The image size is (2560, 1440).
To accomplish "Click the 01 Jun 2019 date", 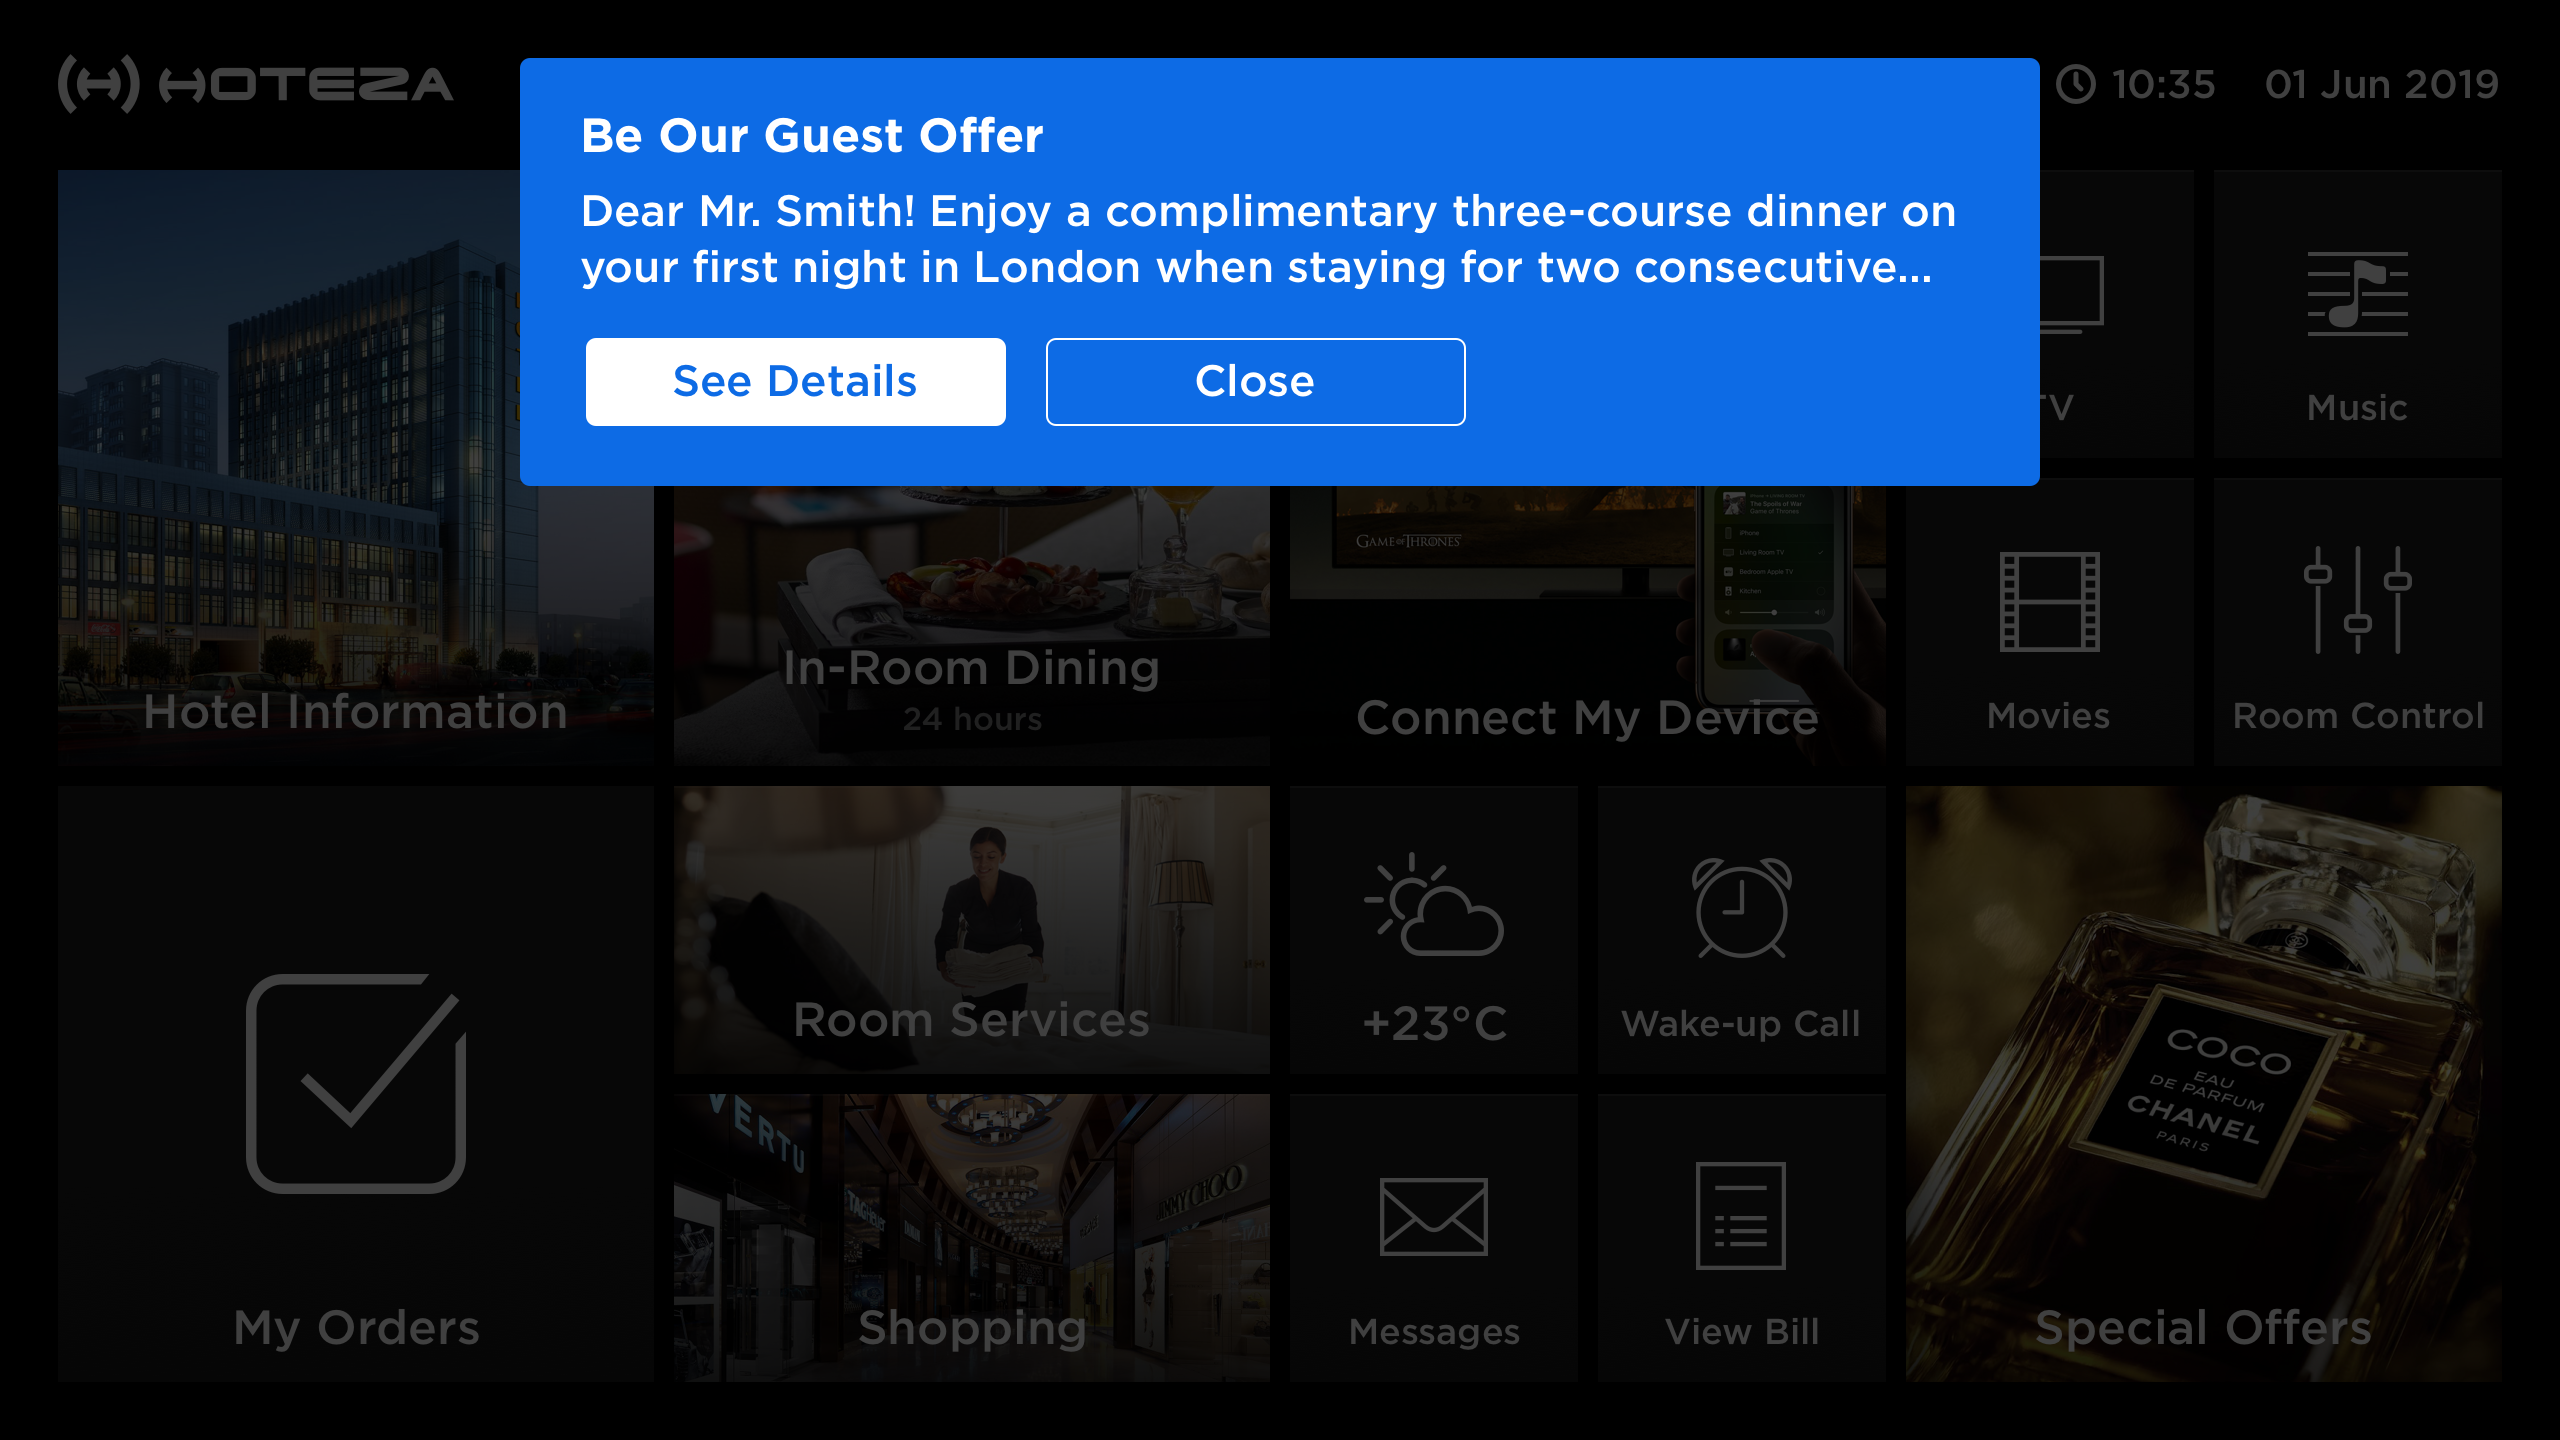I will point(2381,84).
